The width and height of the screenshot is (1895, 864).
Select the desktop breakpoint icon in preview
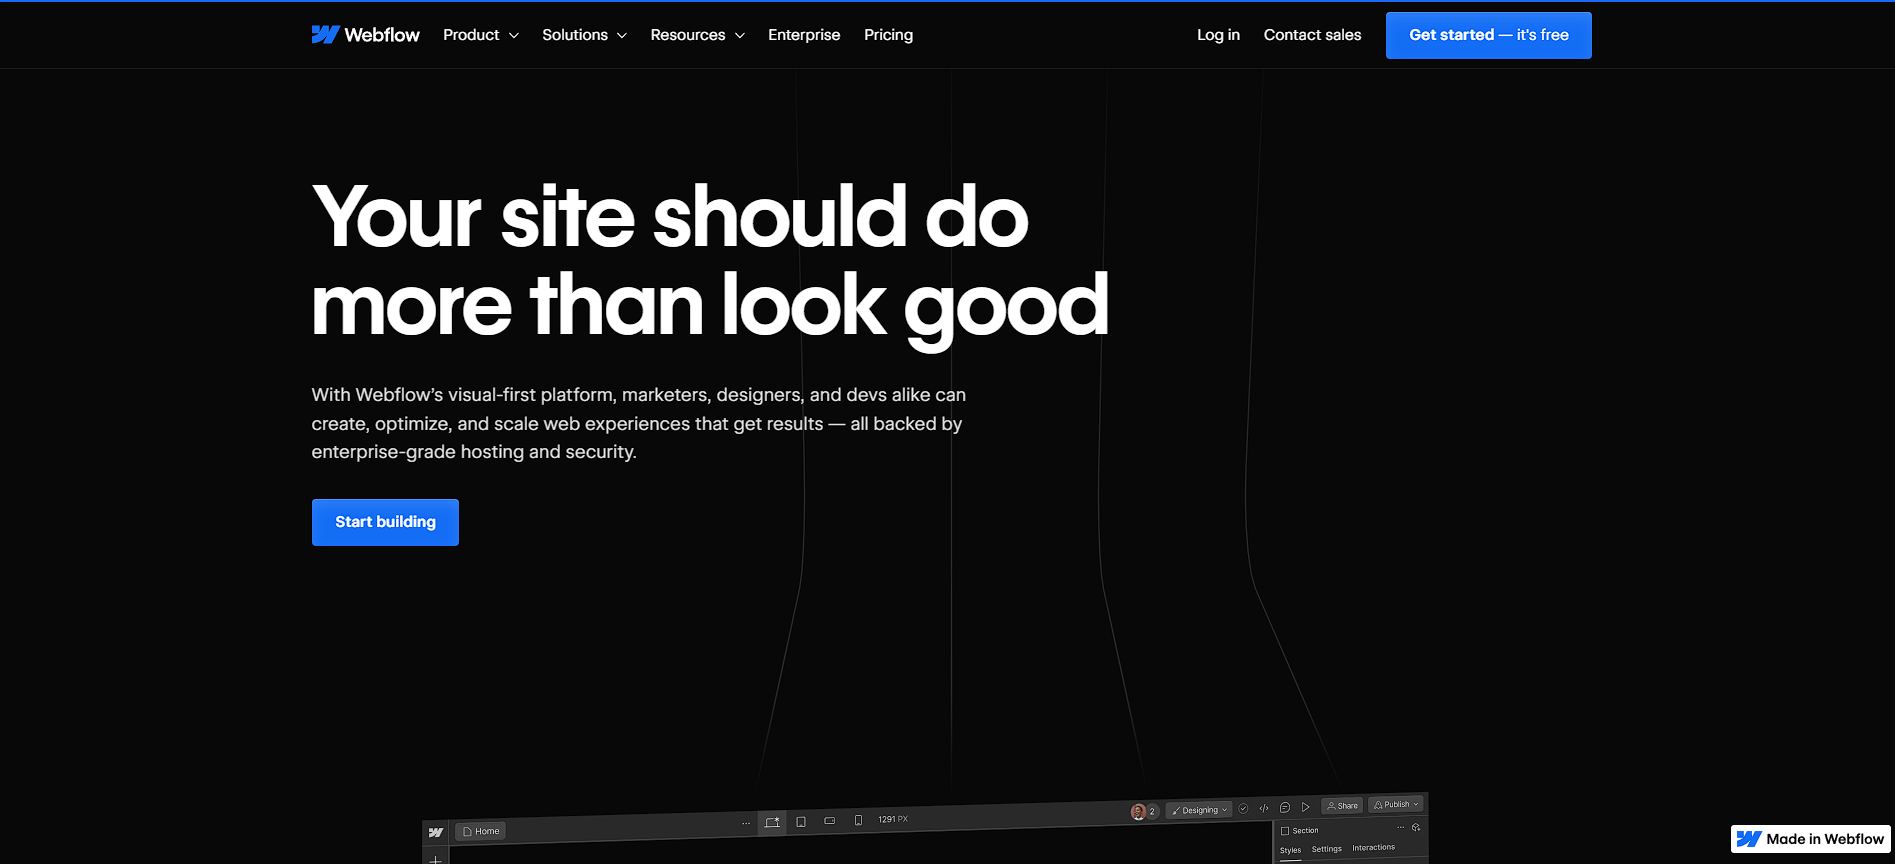[x=772, y=822]
